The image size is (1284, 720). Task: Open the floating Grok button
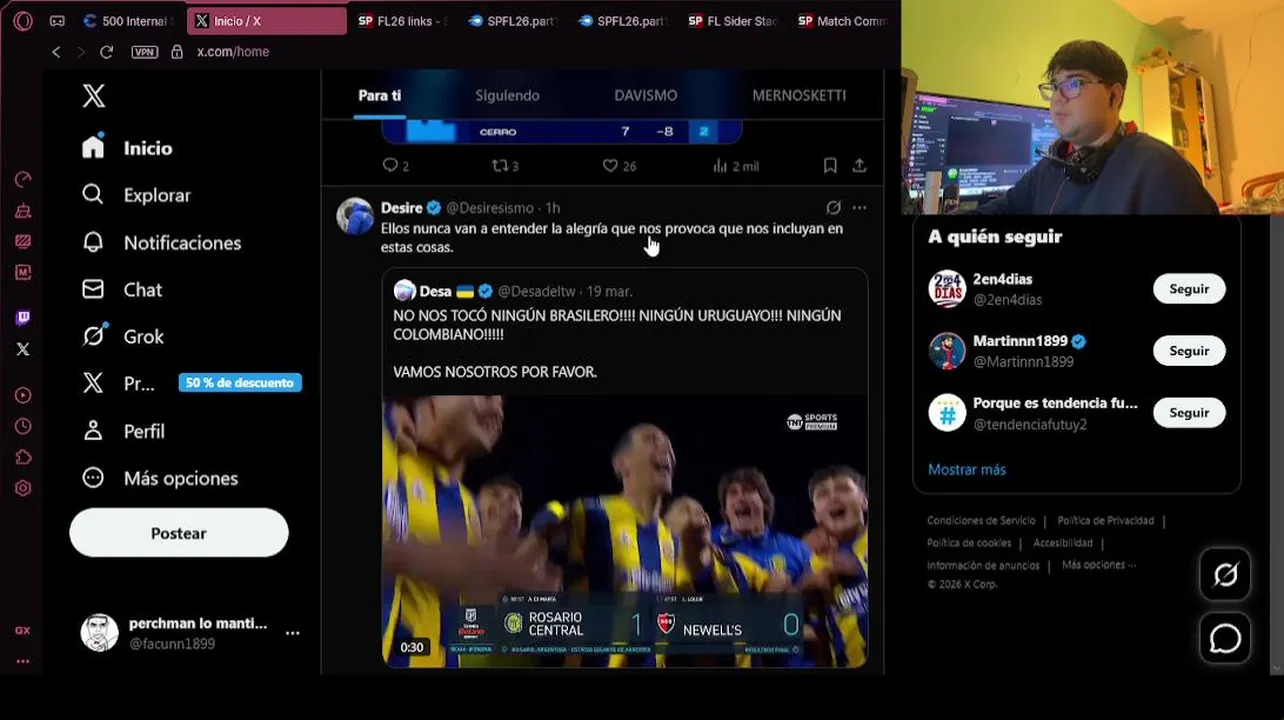1226,575
